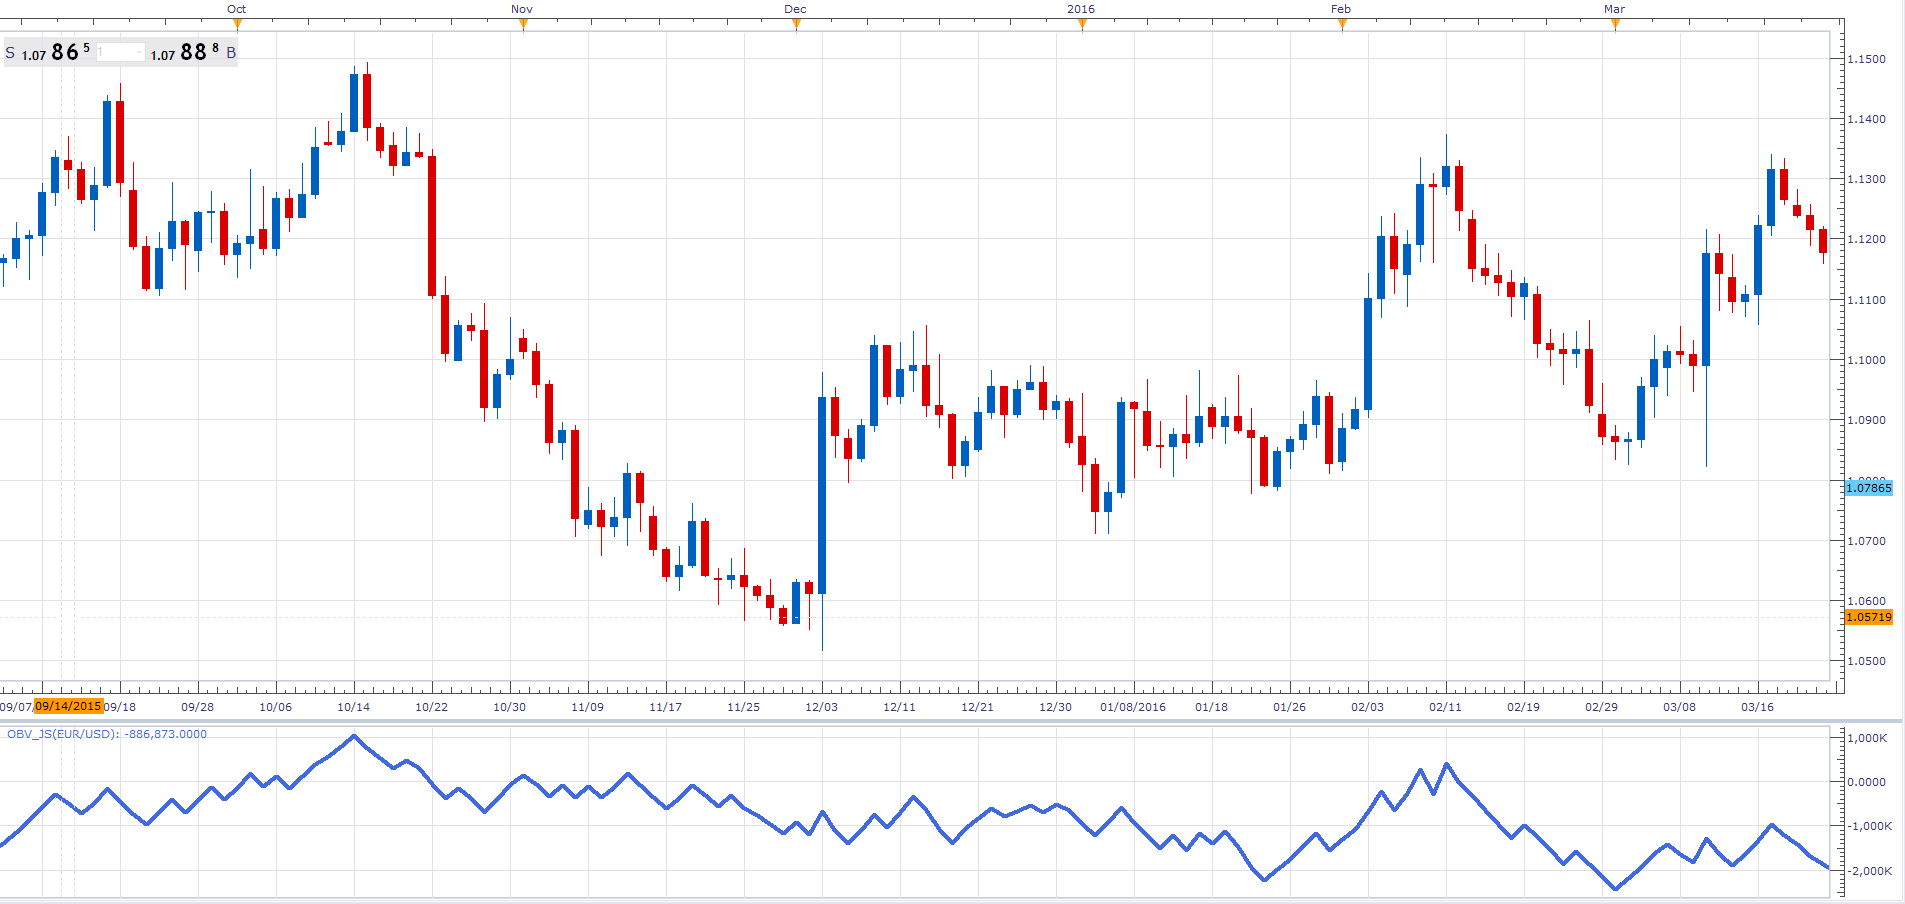Click the blue 1.07865 current price tag
Viewport: 1905px width, 904px height.
point(1869,488)
